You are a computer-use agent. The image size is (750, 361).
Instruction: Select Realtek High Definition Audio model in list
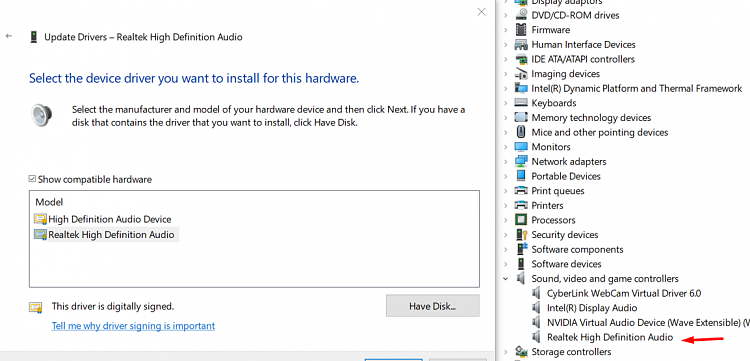[111, 235]
